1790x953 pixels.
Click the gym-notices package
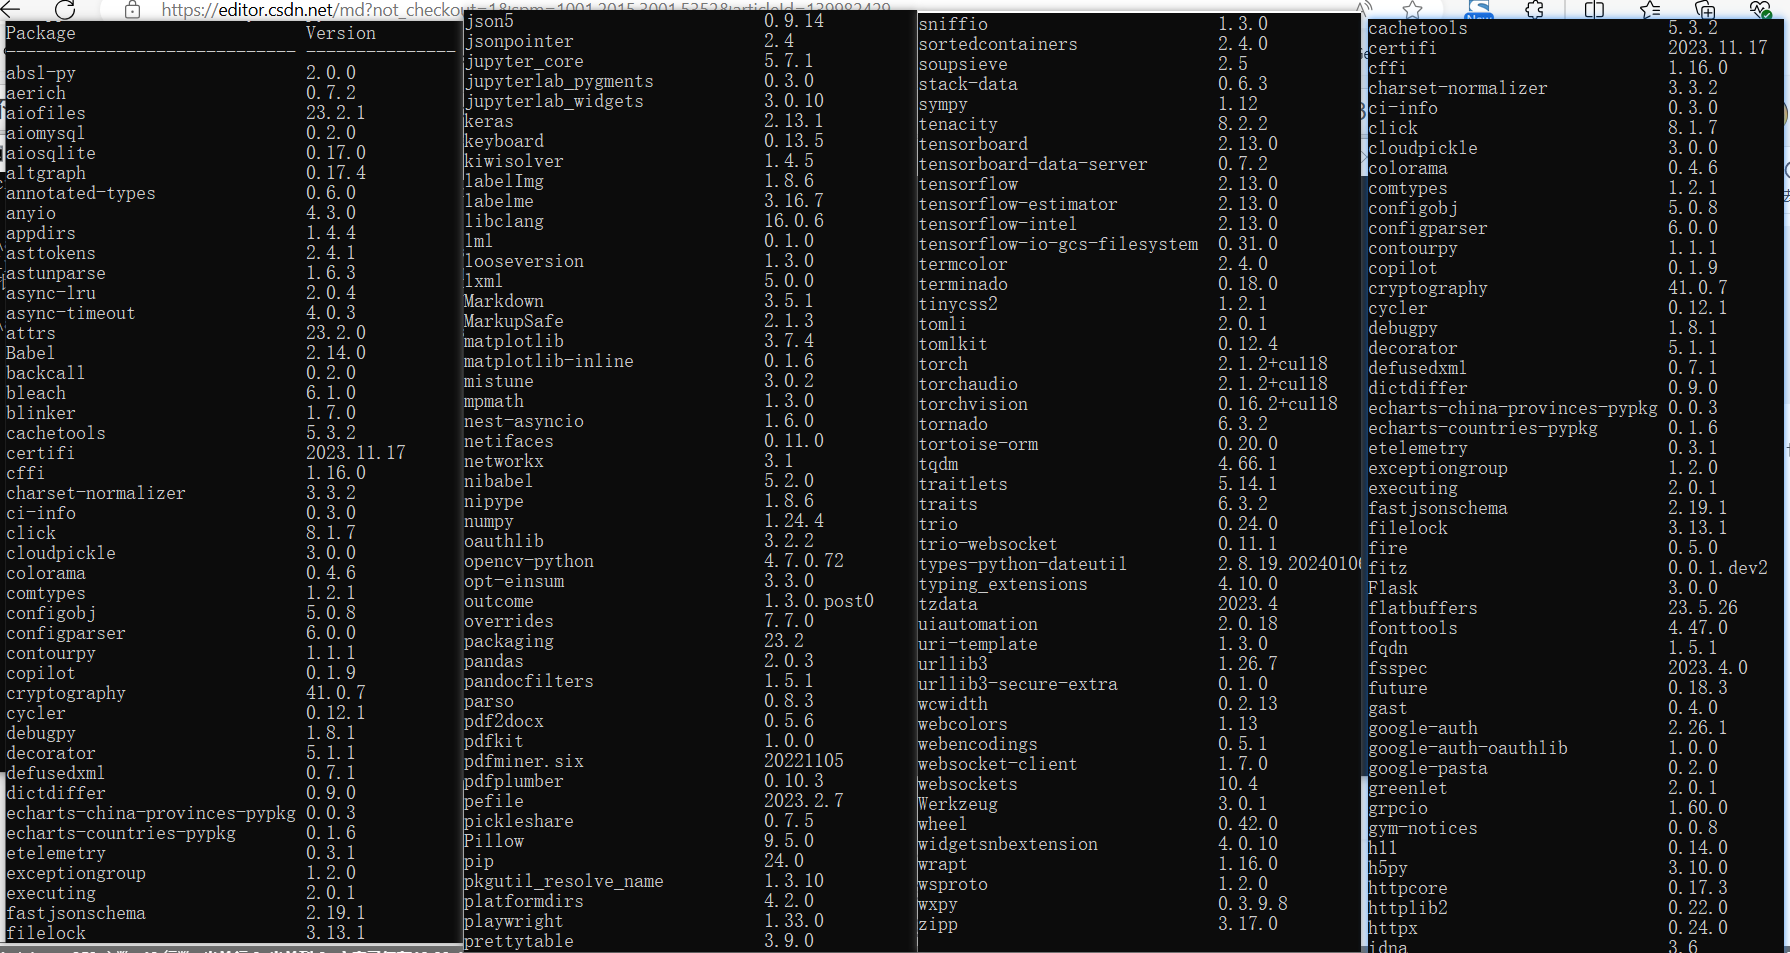point(1423,828)
